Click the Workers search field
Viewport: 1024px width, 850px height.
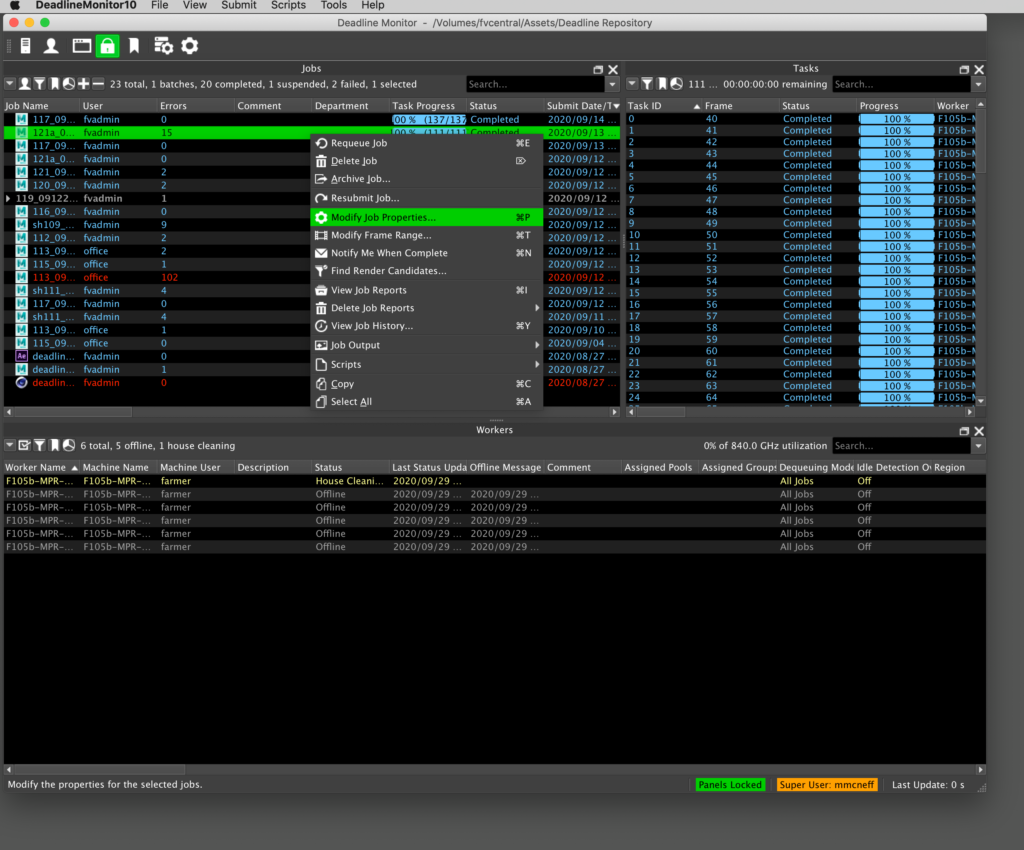pyautogui.click(x=902, y=446)
